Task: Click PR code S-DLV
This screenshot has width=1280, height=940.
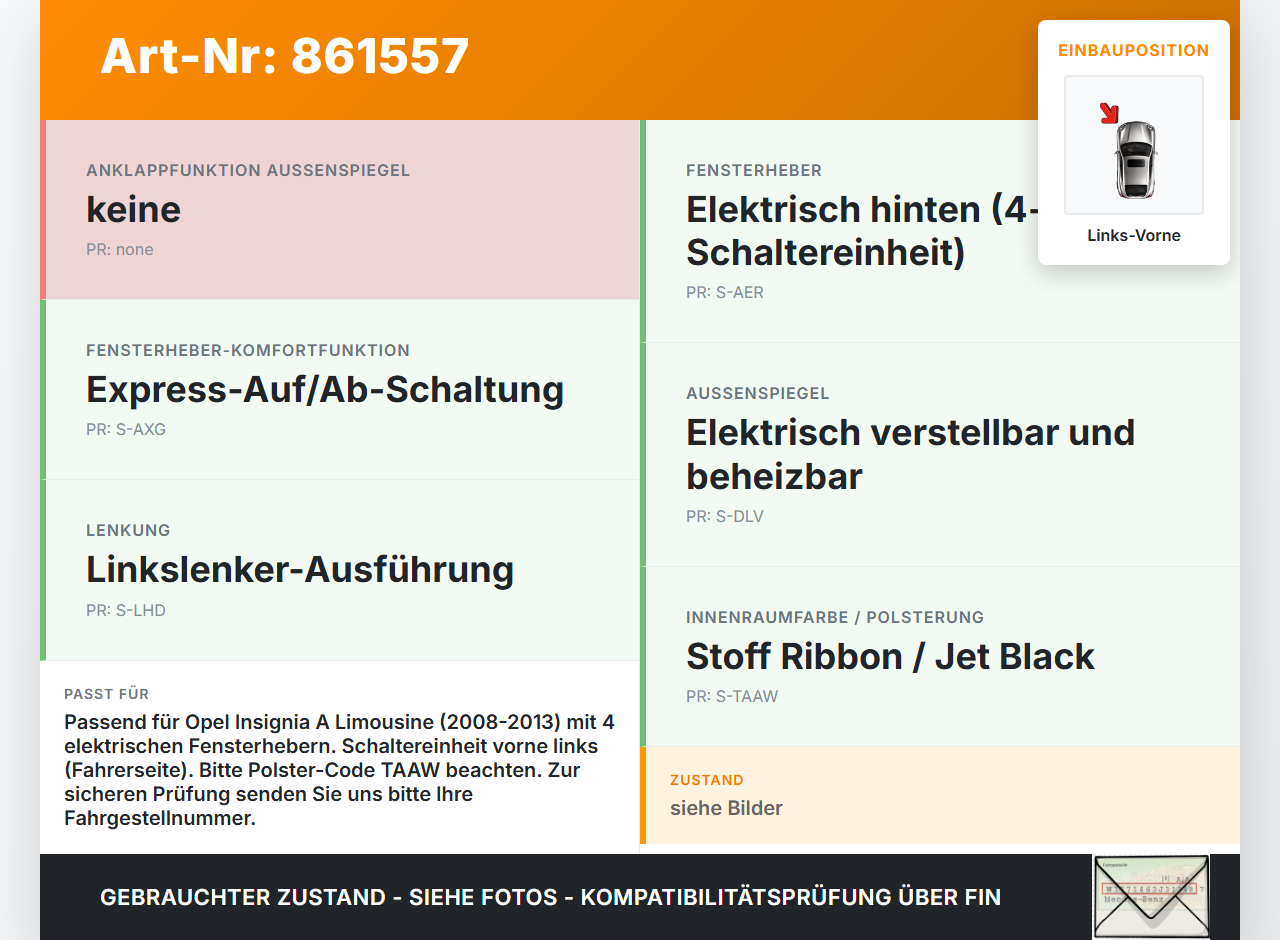Action: tap(725, 516)
